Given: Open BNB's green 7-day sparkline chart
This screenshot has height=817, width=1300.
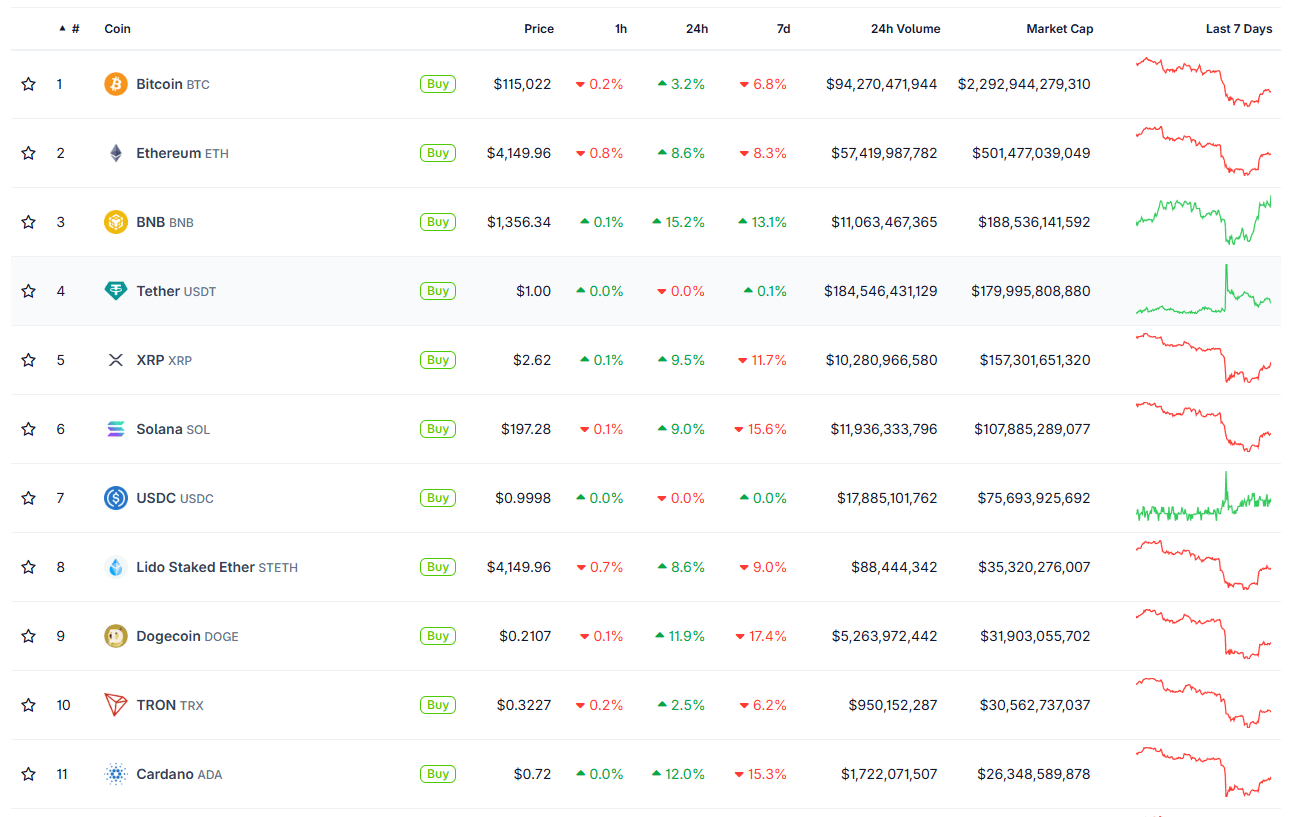Looking at the screenshot, I should [1203, 221].
